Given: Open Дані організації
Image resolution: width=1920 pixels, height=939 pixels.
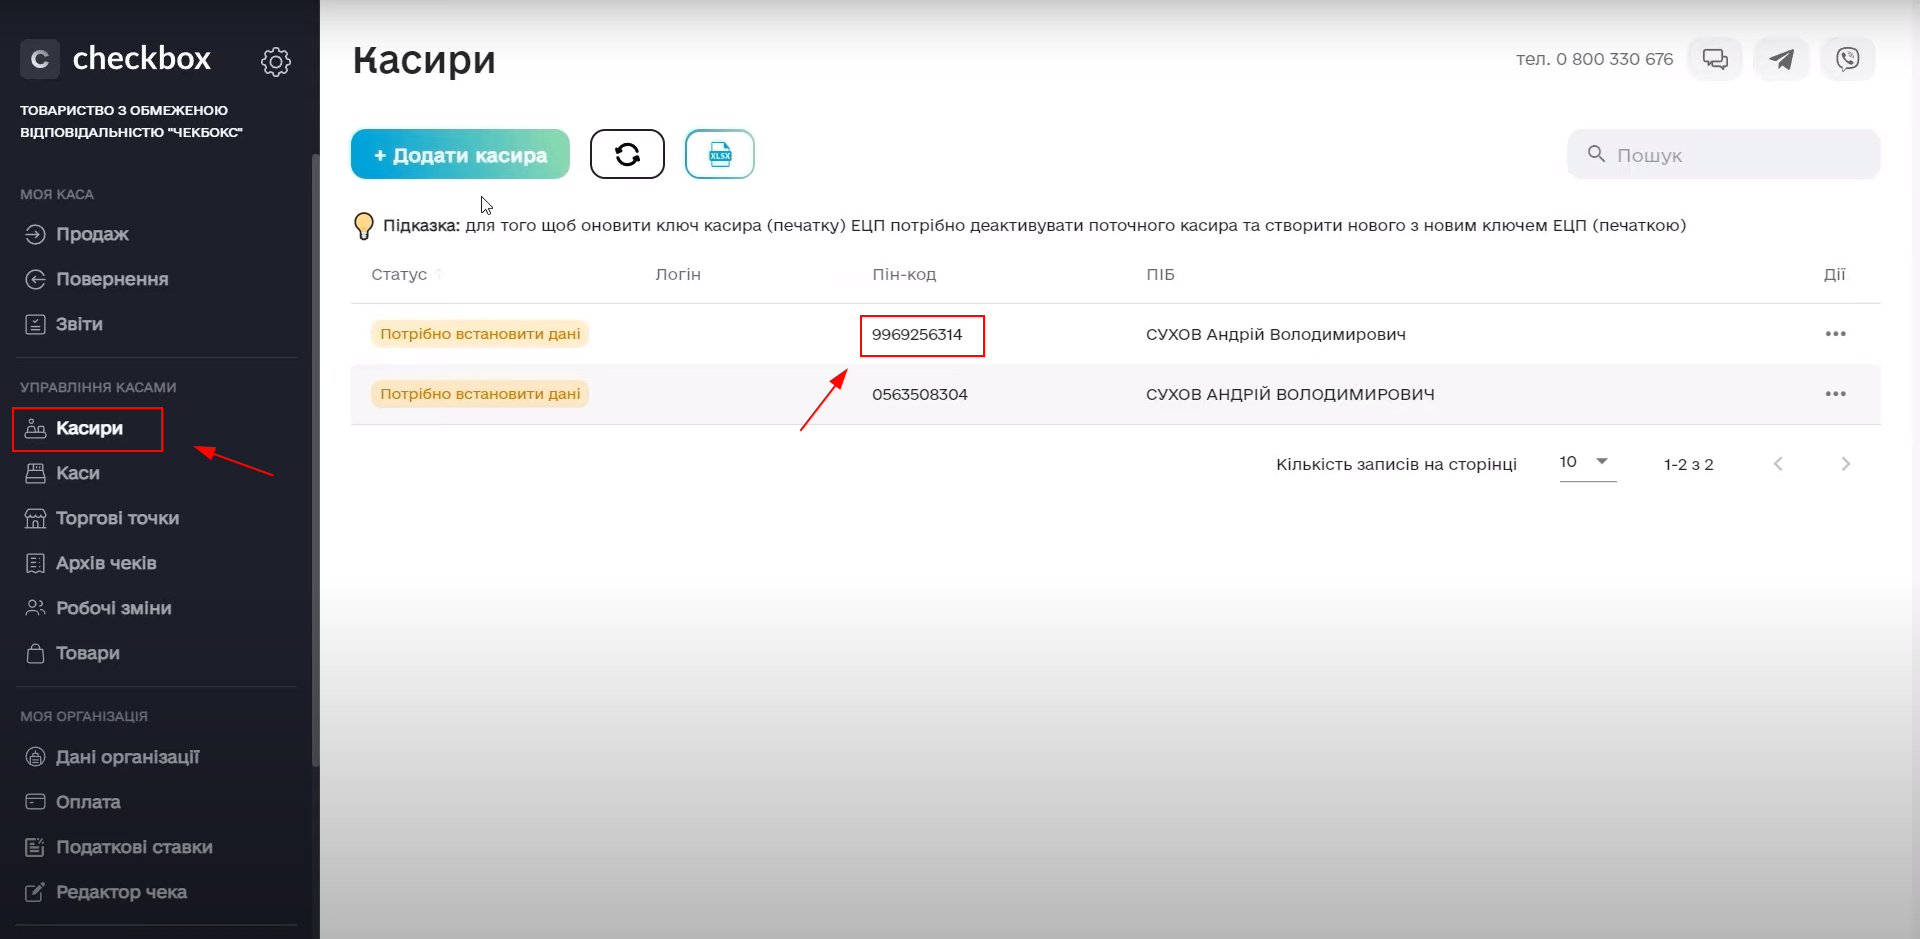Looking at the screenshot, I should click(x=112, y=757).
